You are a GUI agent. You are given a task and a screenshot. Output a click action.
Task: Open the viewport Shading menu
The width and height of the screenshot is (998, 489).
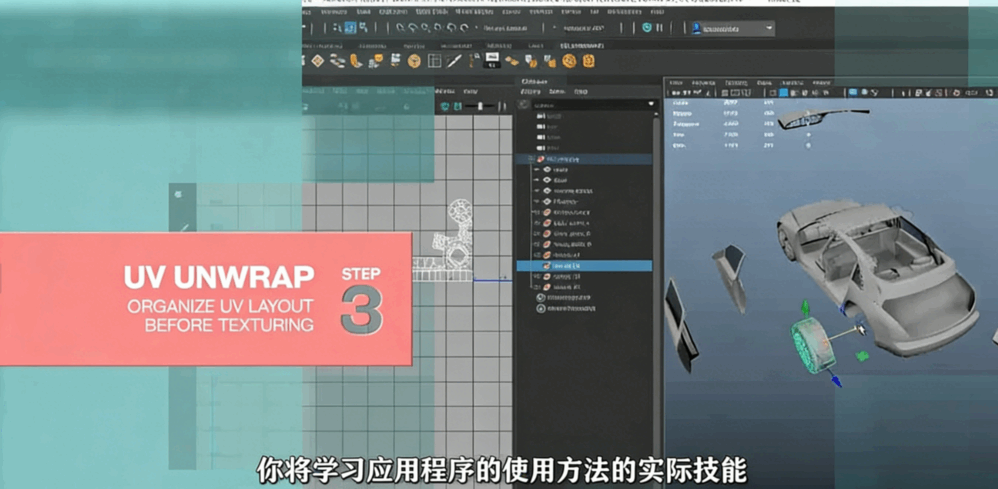[x=703, y=83]
